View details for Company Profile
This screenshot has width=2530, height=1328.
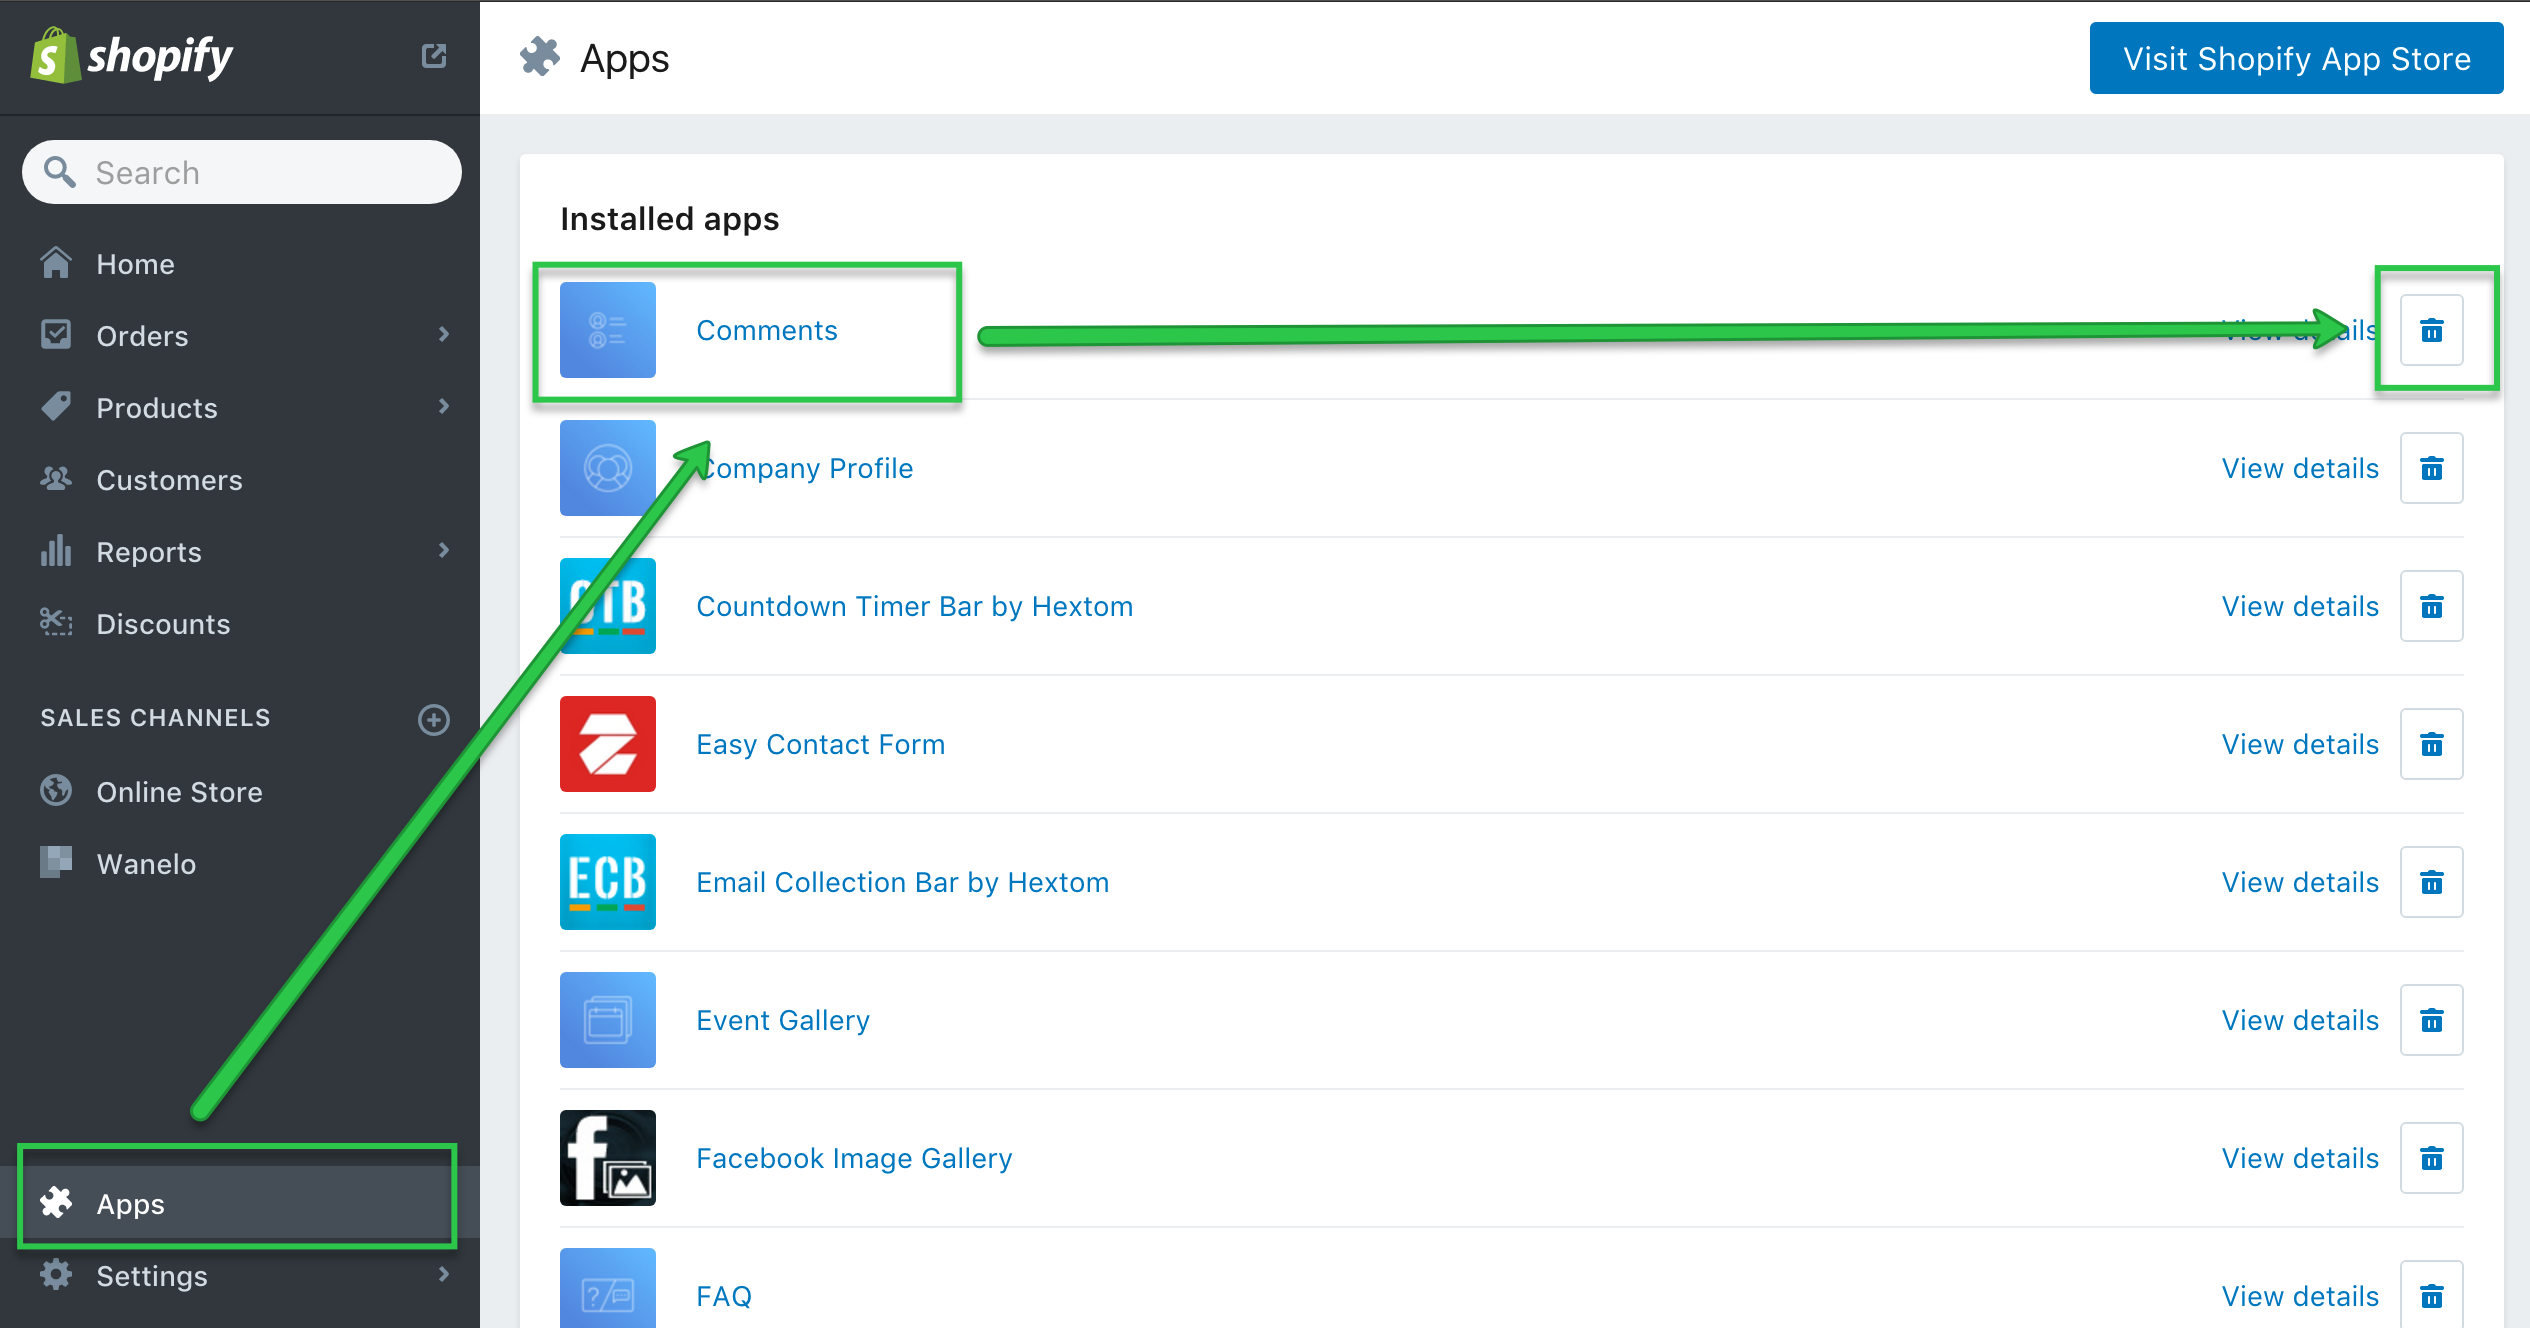click(2300, 468)
